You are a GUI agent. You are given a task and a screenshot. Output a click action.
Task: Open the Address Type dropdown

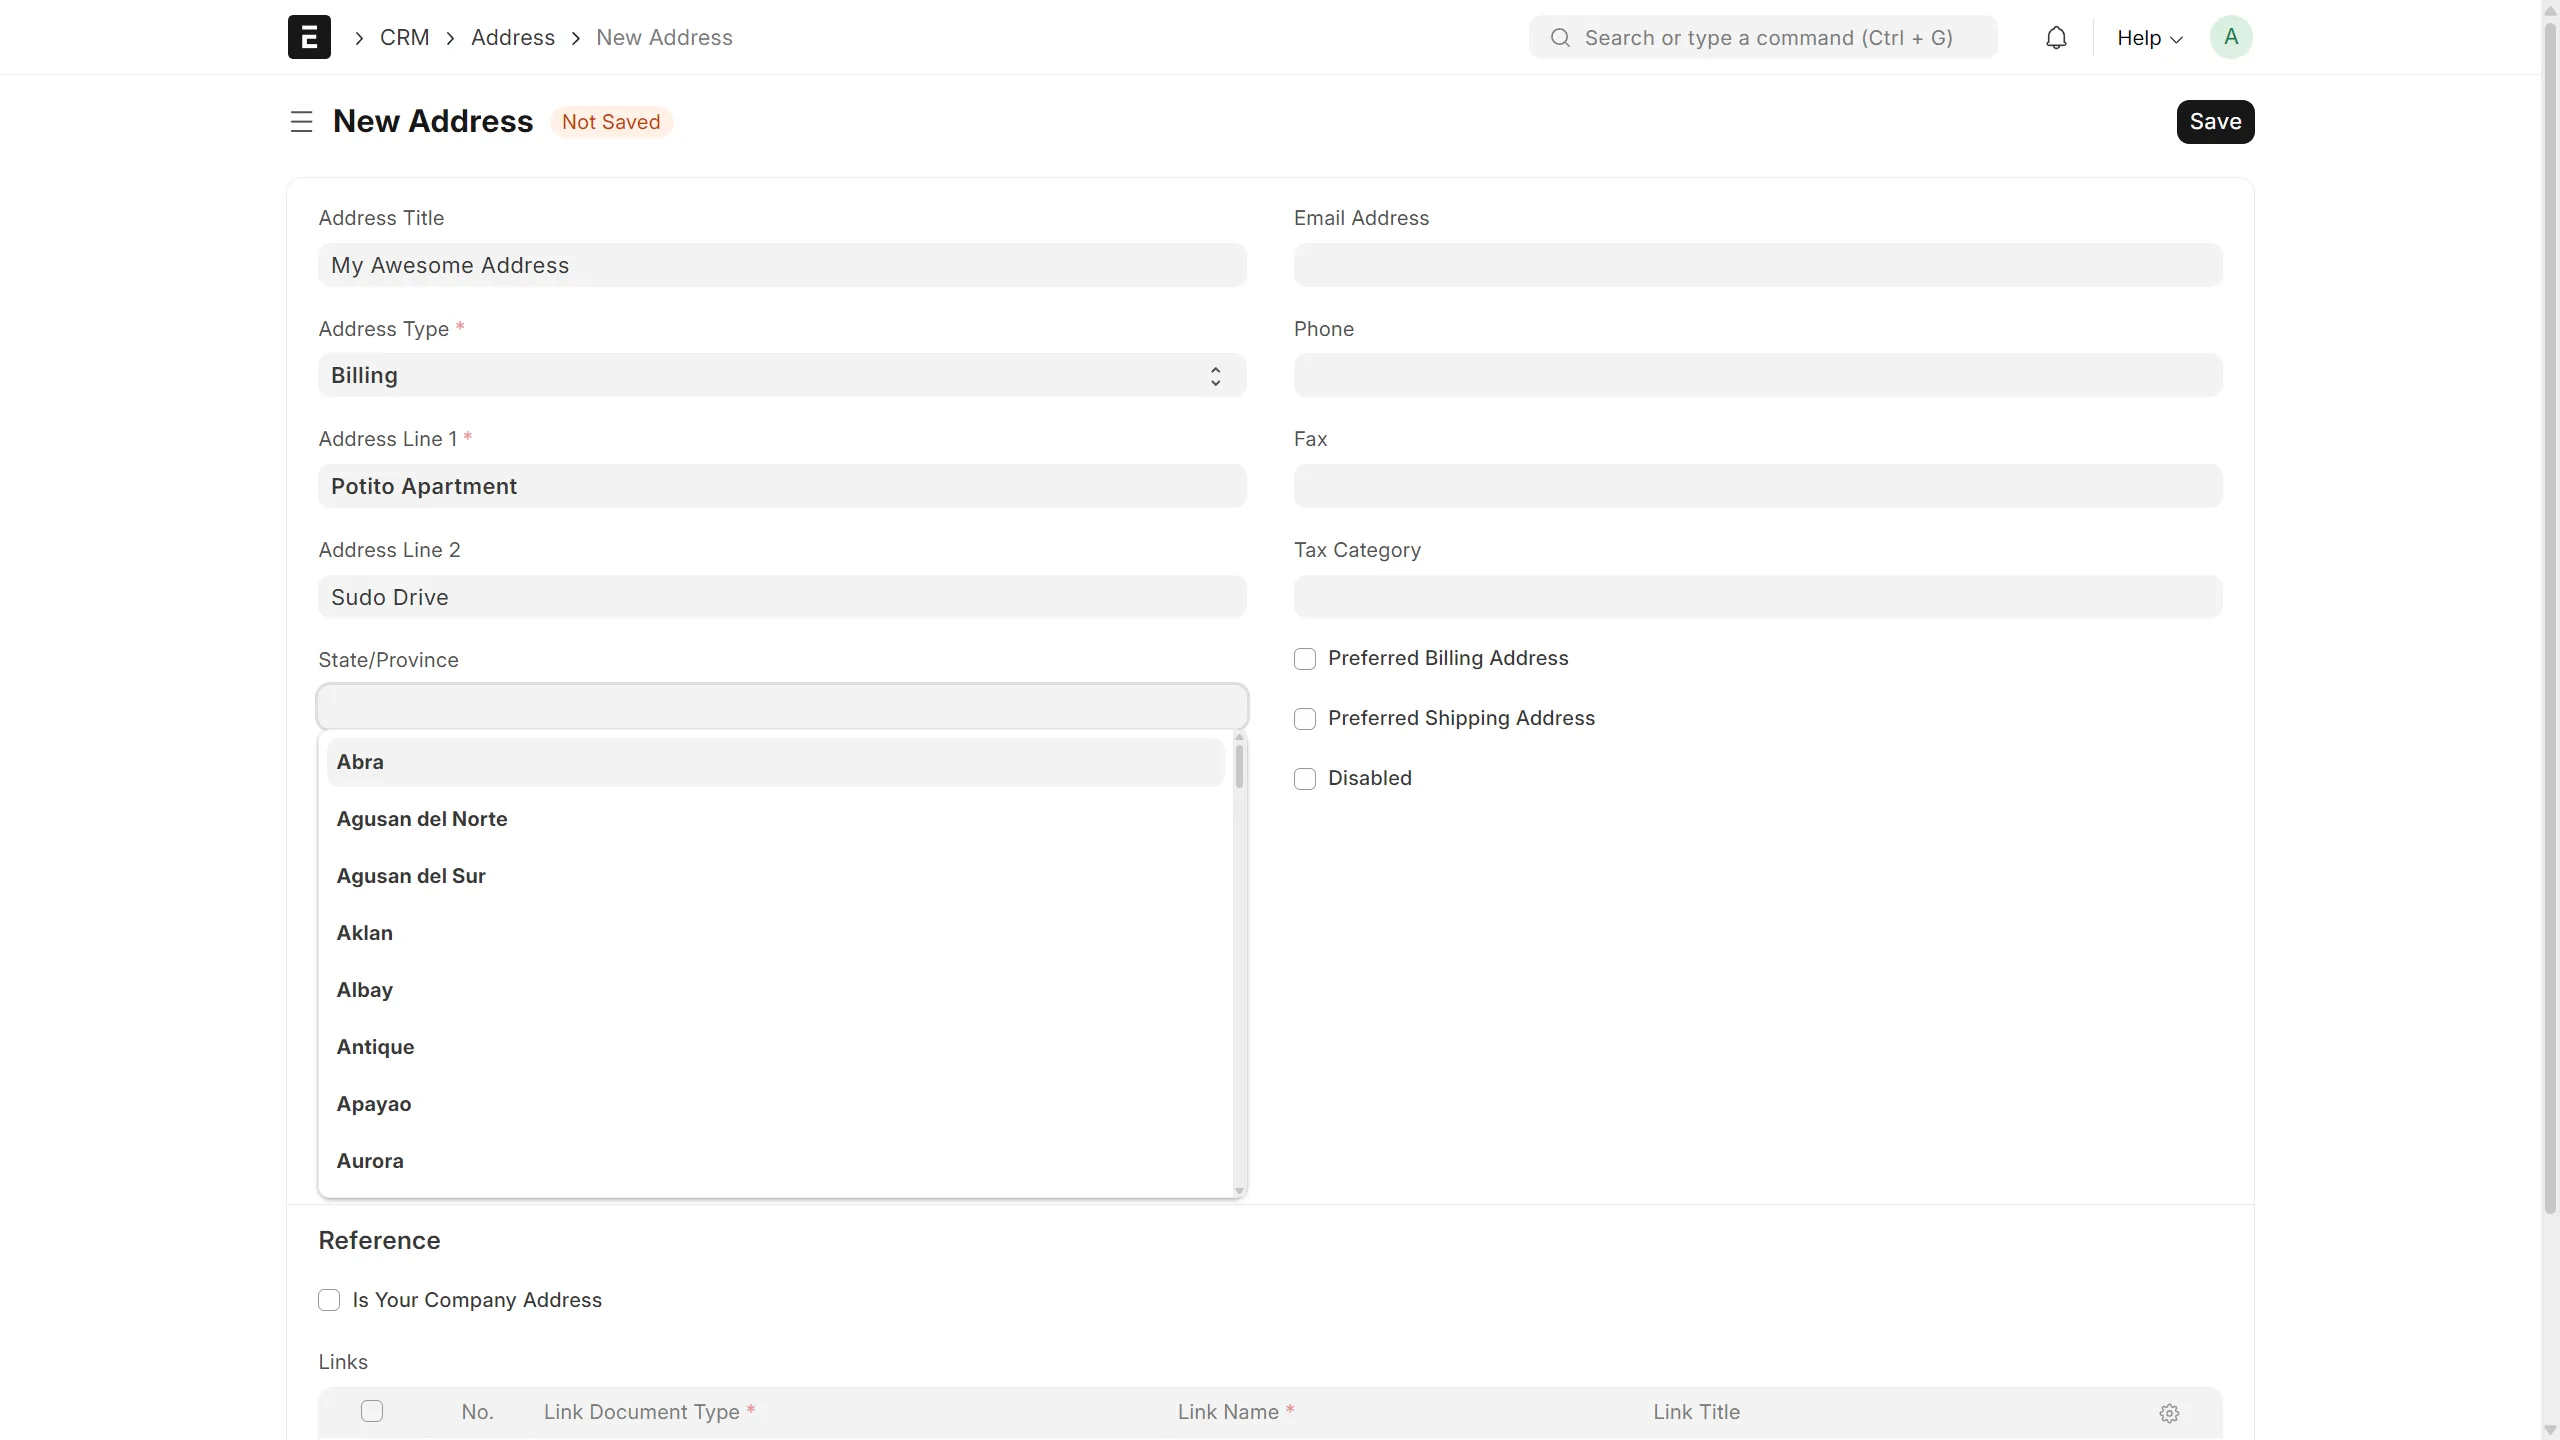point(781,376)
